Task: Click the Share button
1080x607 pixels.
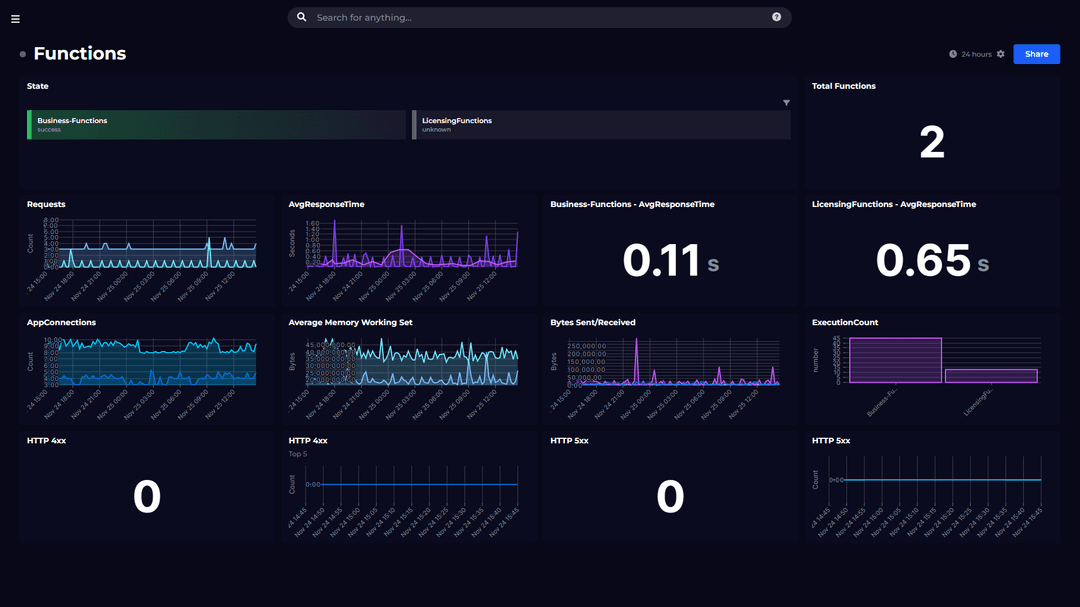Action: click(1037, 54)
